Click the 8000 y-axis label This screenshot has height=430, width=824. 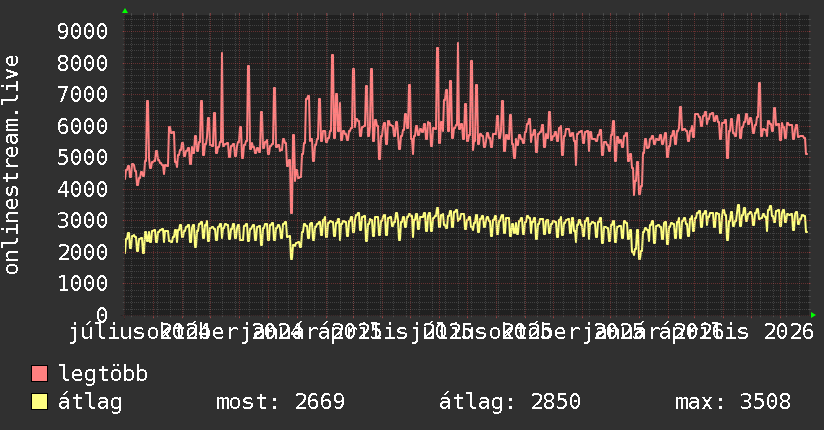83,63
